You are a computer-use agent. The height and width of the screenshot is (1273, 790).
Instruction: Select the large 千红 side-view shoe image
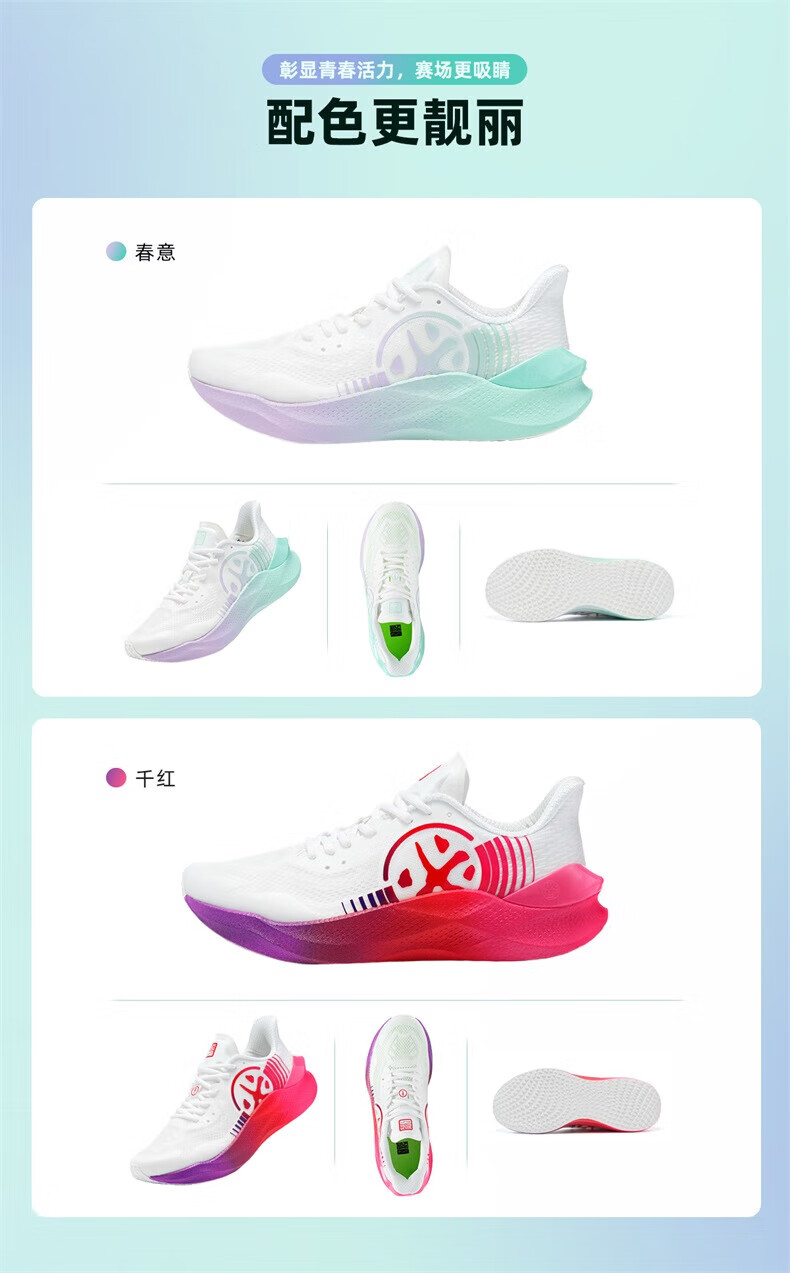pos(394,858)
